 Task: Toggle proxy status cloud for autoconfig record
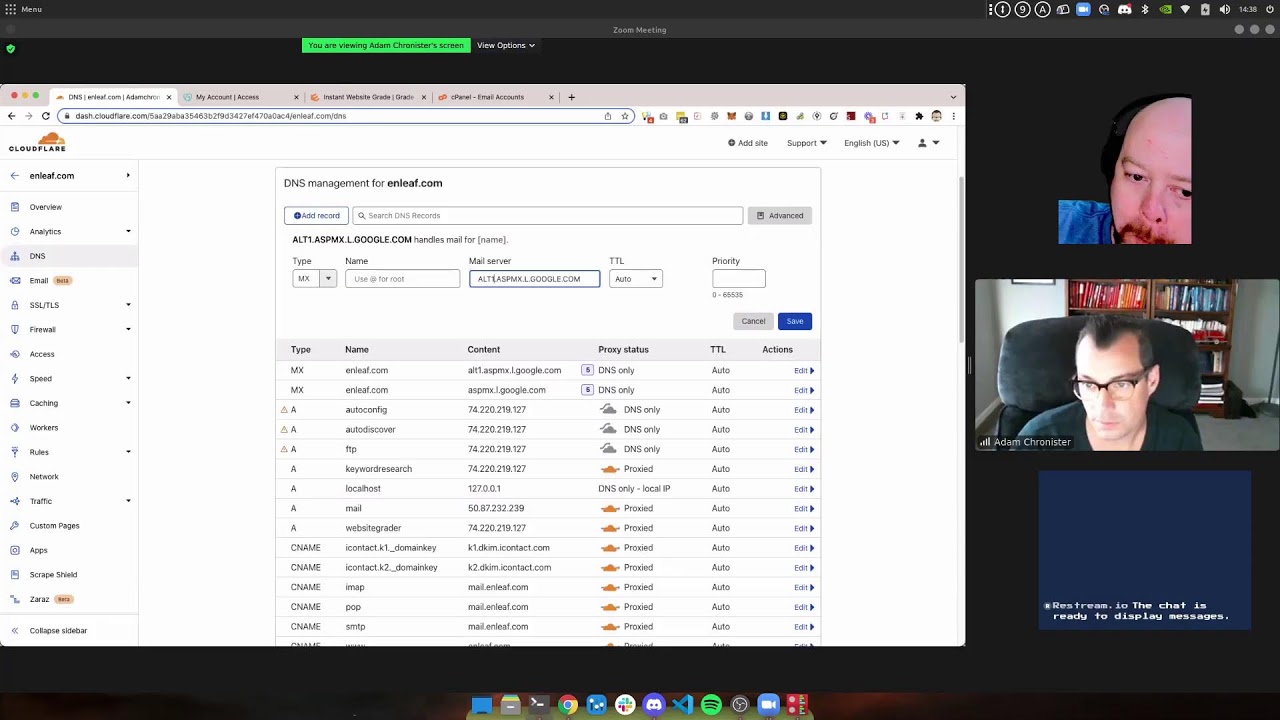click(x=608, y=410)
